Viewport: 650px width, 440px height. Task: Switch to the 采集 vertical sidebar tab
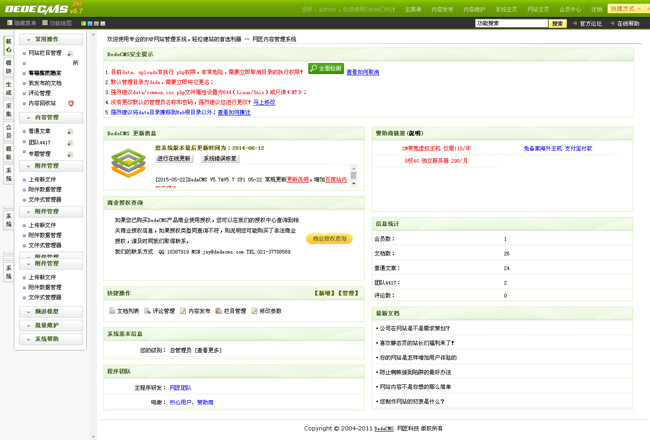tap(9, 110)
